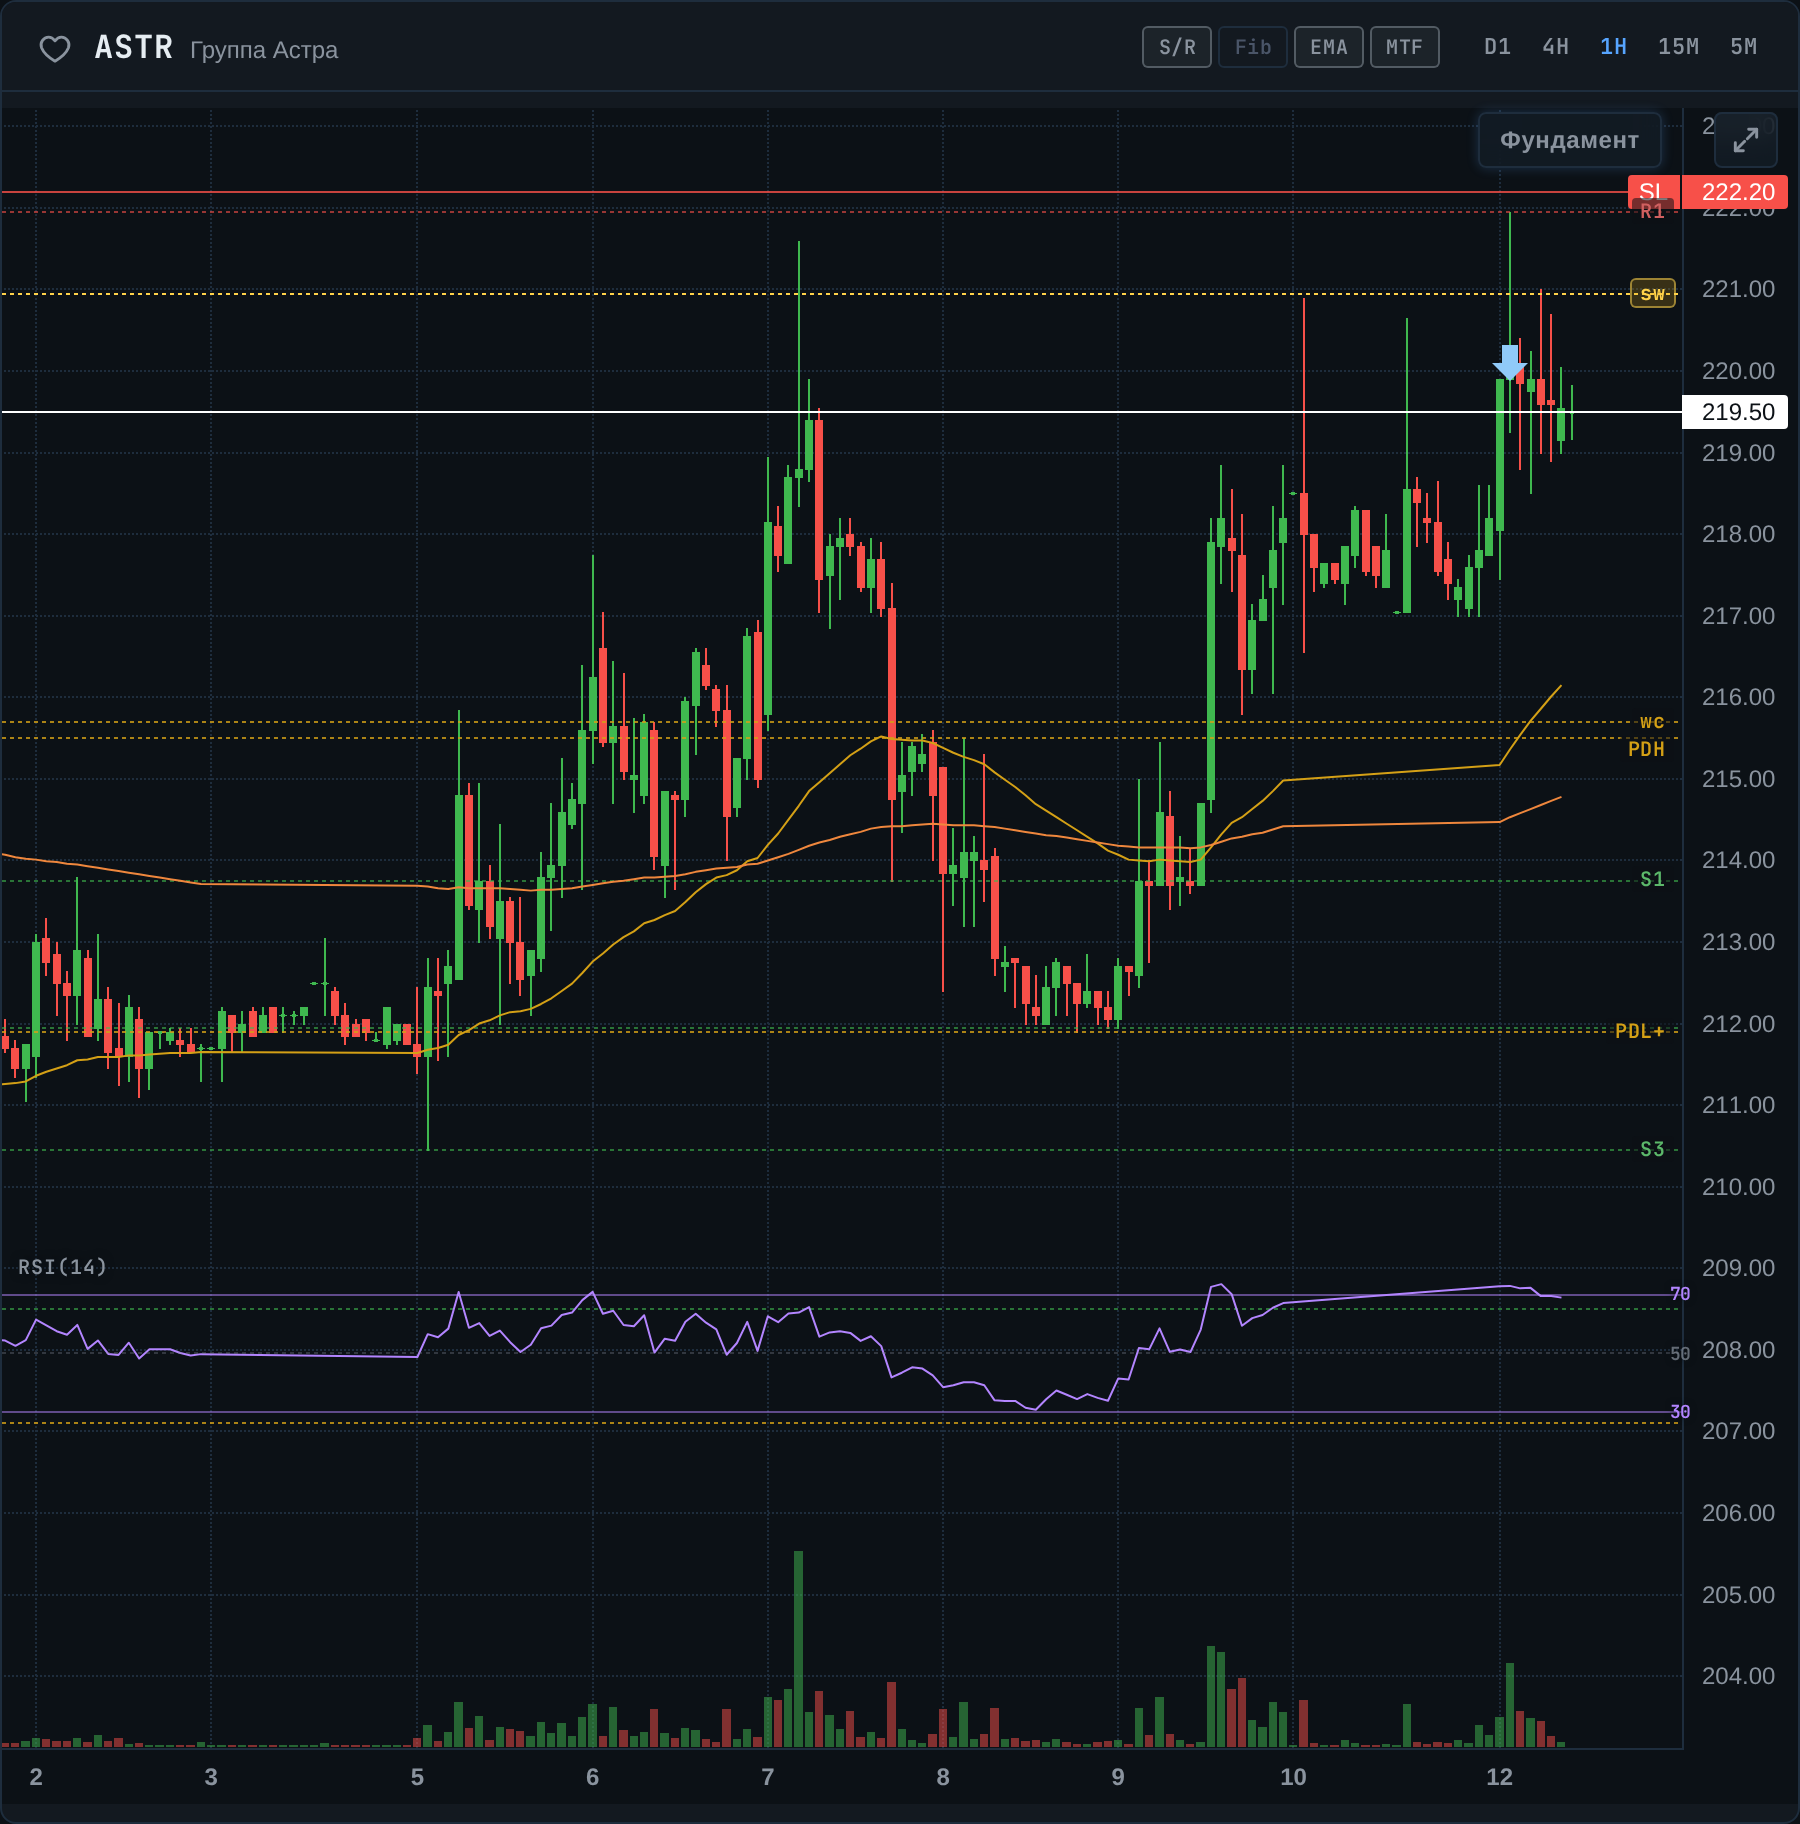Expand chart to fullscreen

pyautogui.click(x=1746, y=140)
